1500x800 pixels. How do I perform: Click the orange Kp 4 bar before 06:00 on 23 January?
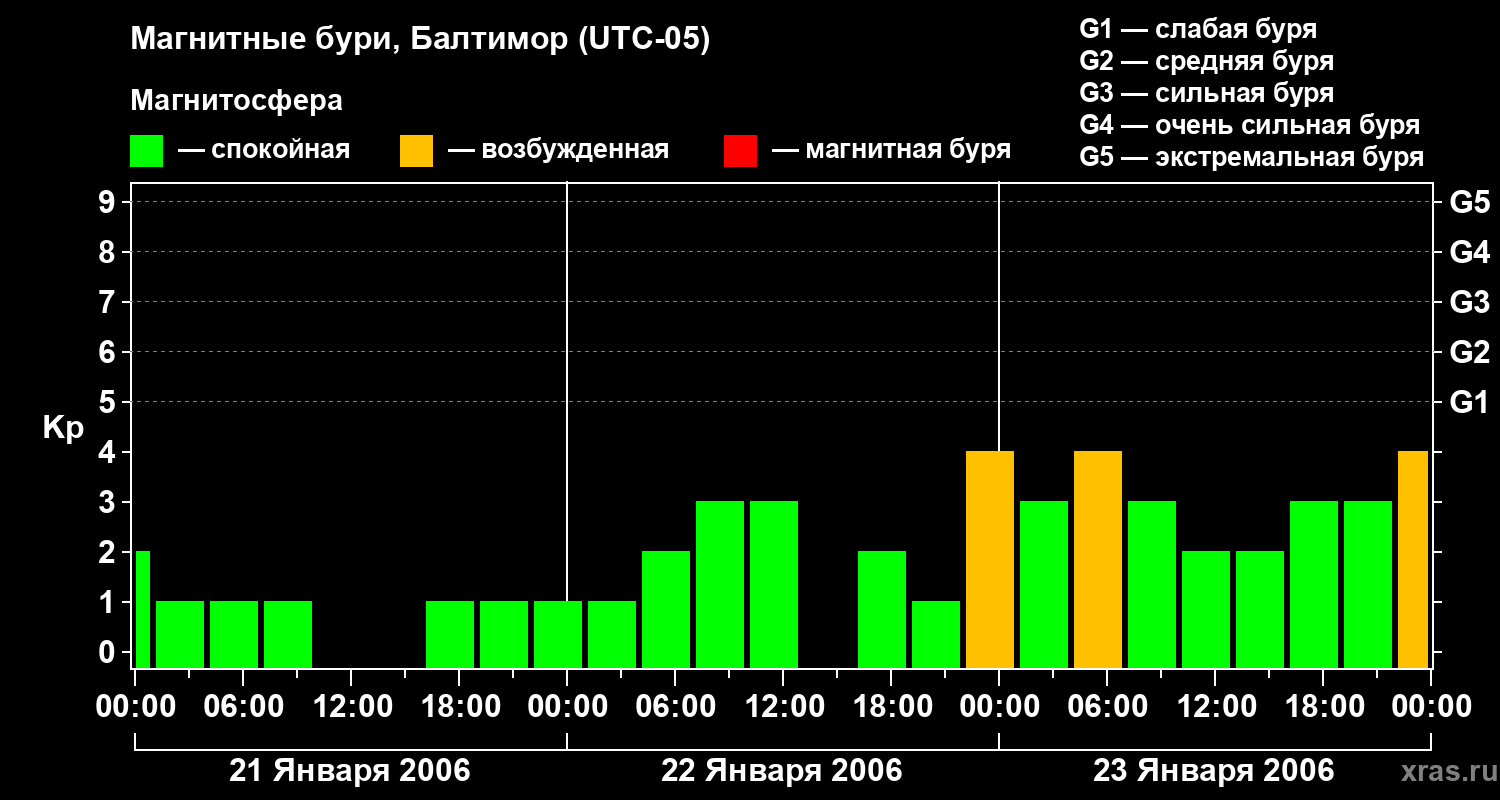coord(1098,559)
